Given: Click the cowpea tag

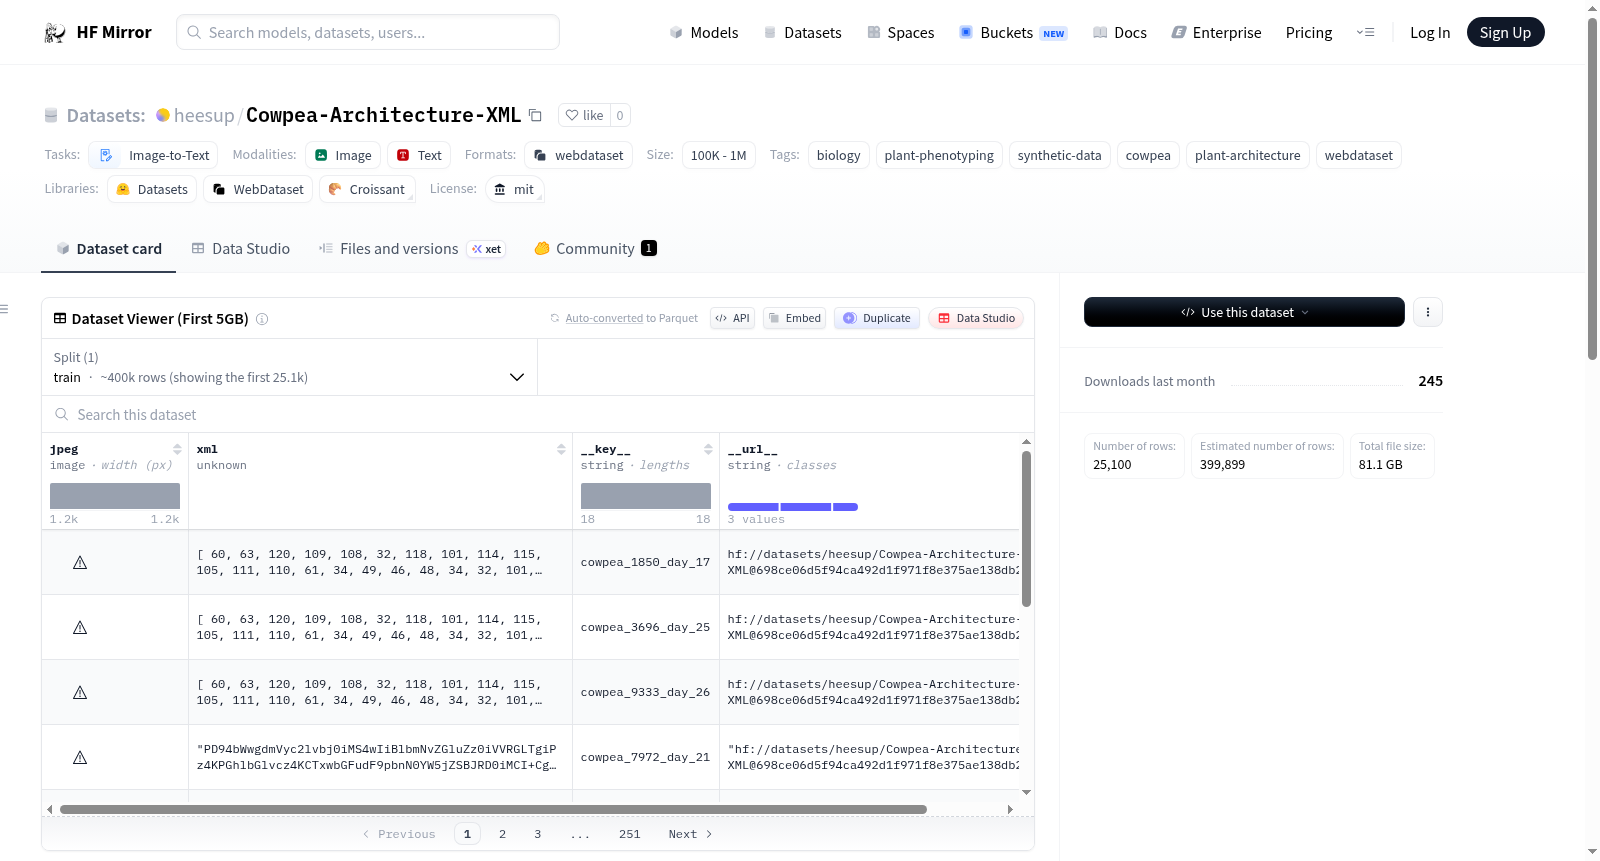Looking at the screenshot, I should click(1148, 155).
